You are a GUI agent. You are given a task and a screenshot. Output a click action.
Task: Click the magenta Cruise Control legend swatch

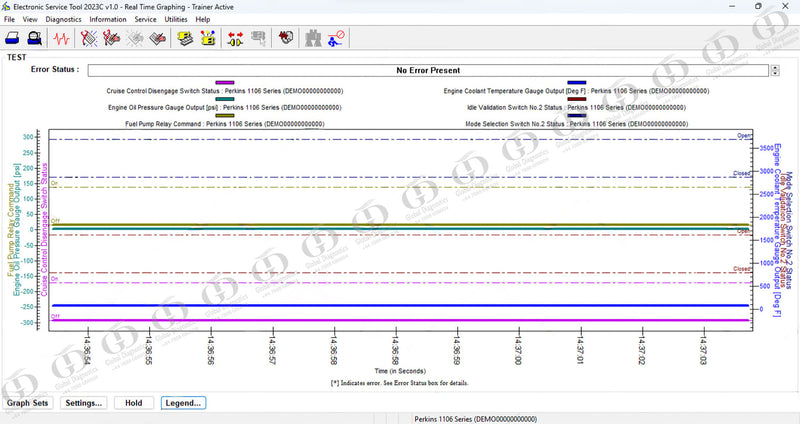(x=224, y=83)
